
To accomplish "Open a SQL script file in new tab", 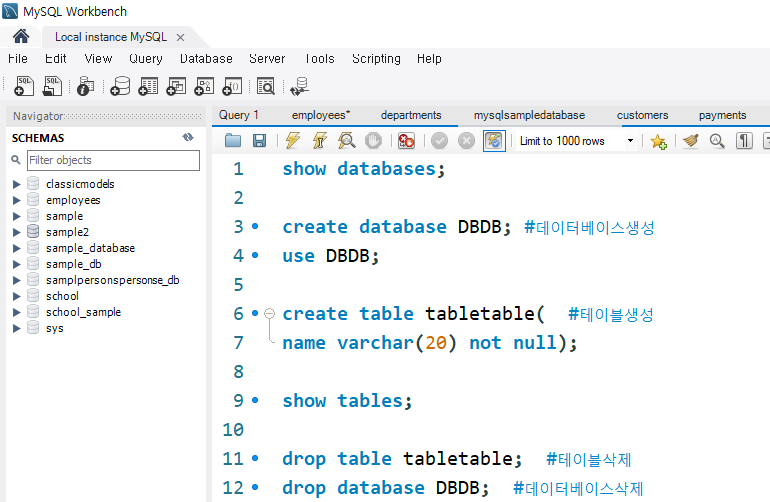I will [x=52, y=86].
